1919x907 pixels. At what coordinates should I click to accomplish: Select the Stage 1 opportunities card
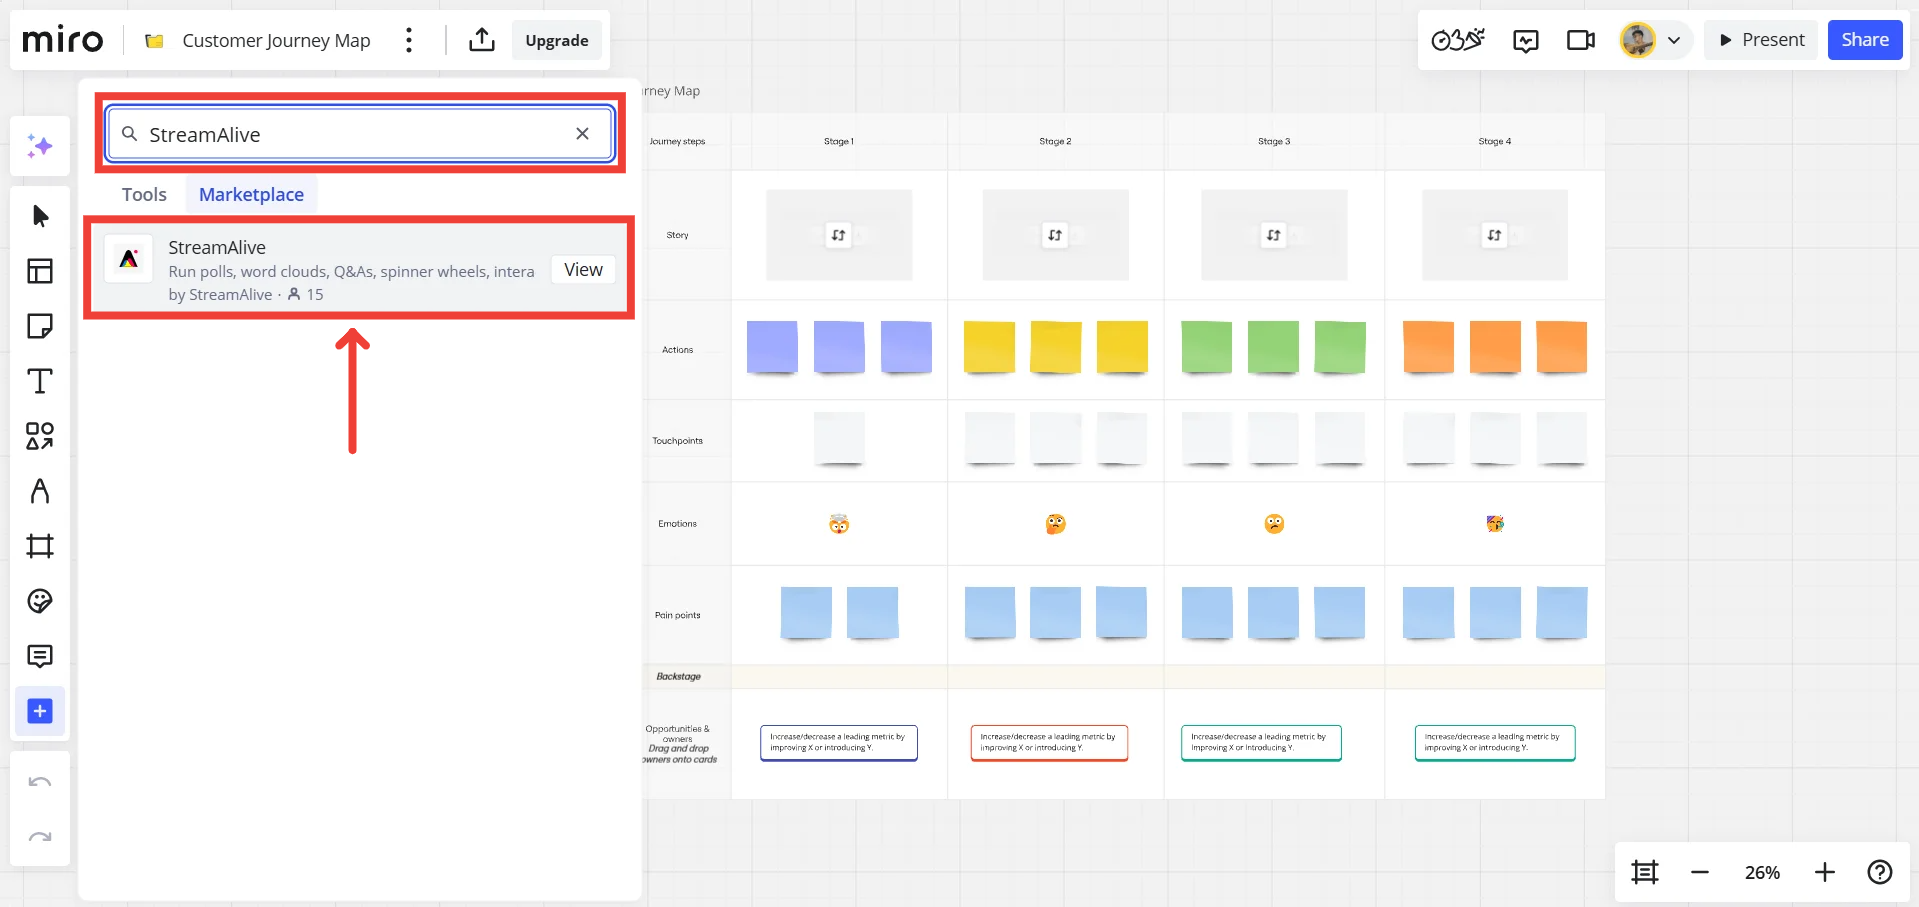click(x=839, y=743)
